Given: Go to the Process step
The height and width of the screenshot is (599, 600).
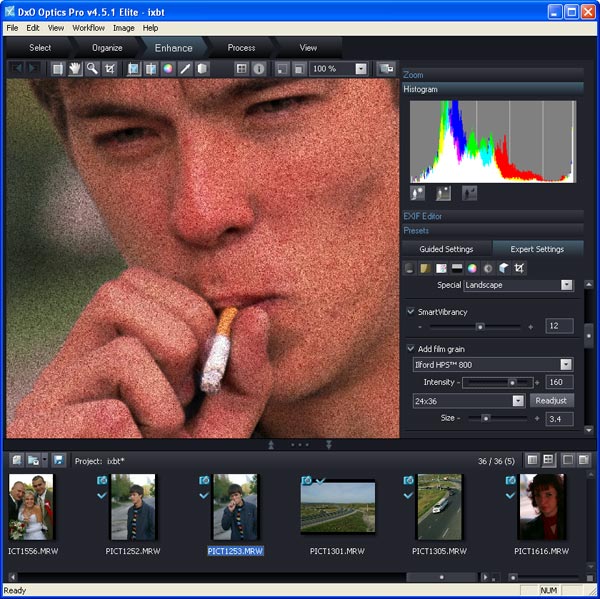Looking at the screenshot, I should click(x=241, y=47).
